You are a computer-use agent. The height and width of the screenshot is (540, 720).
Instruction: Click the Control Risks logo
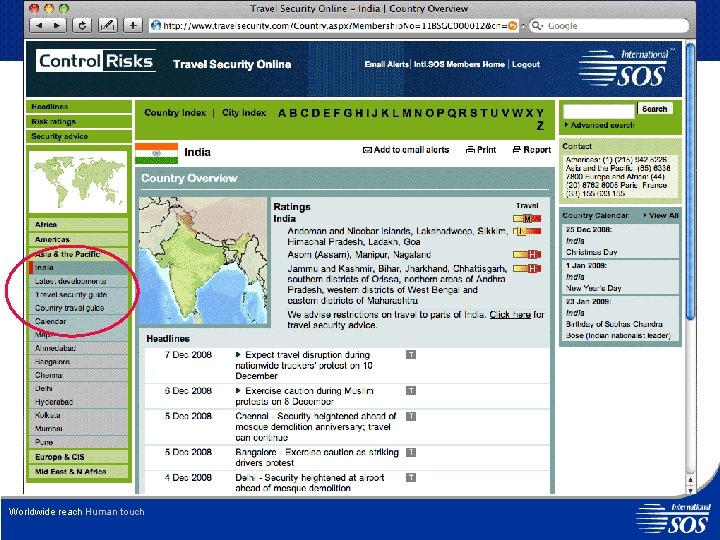[x=96, y=61]
